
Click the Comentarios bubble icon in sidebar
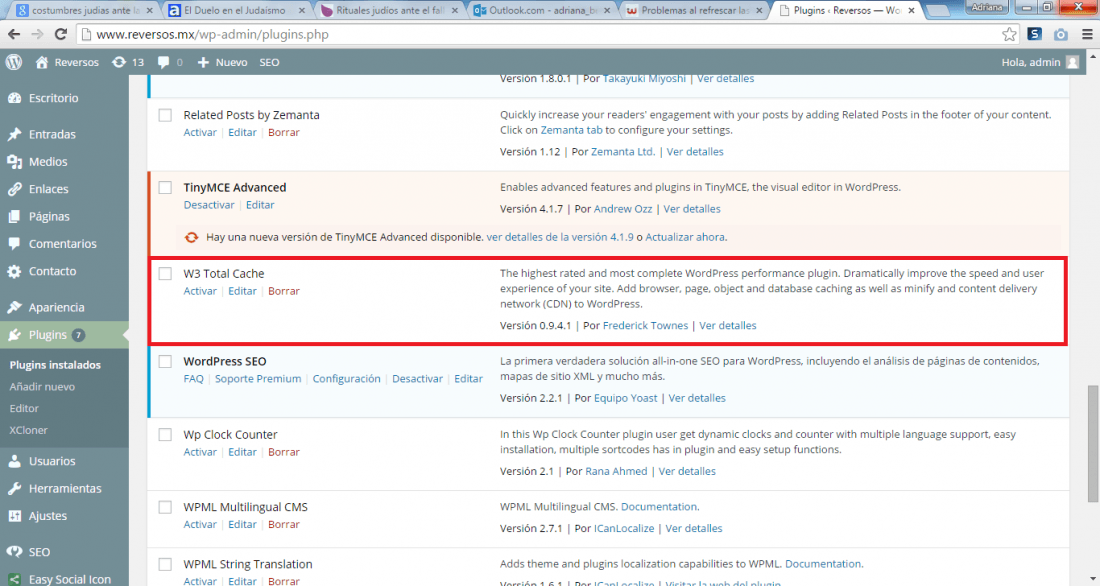point(15,244)
